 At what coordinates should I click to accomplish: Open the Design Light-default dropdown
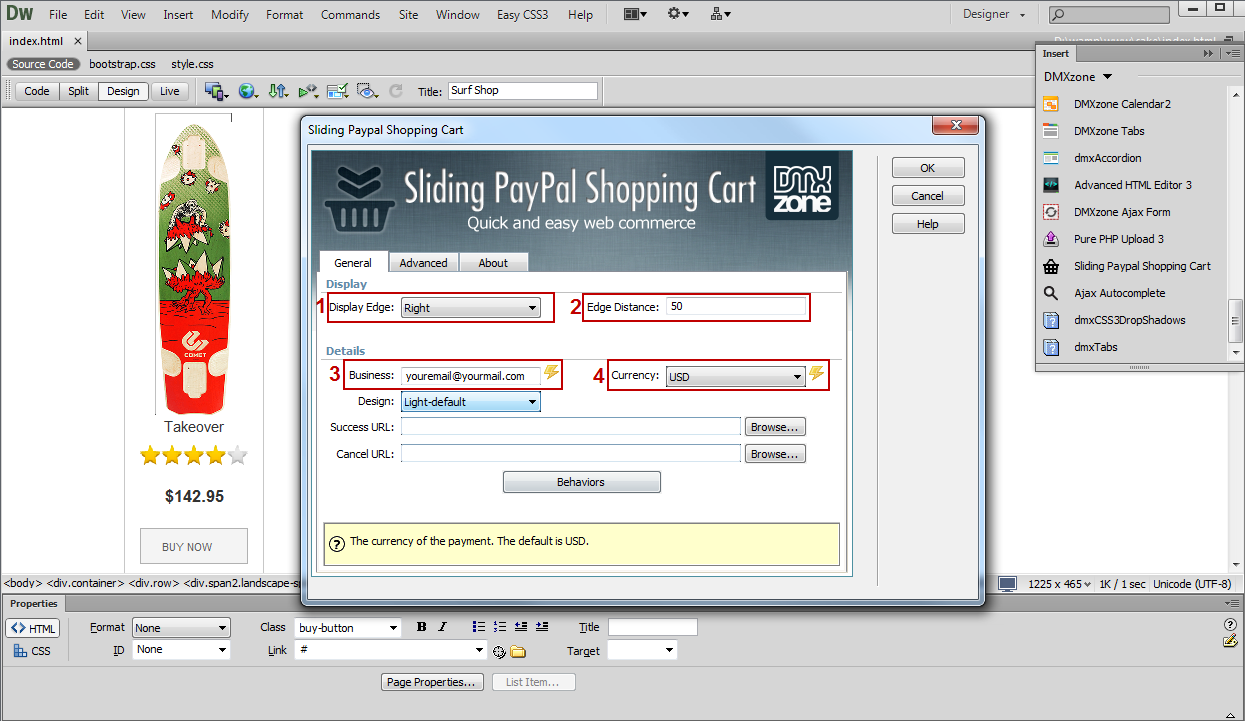click(471, 402)
